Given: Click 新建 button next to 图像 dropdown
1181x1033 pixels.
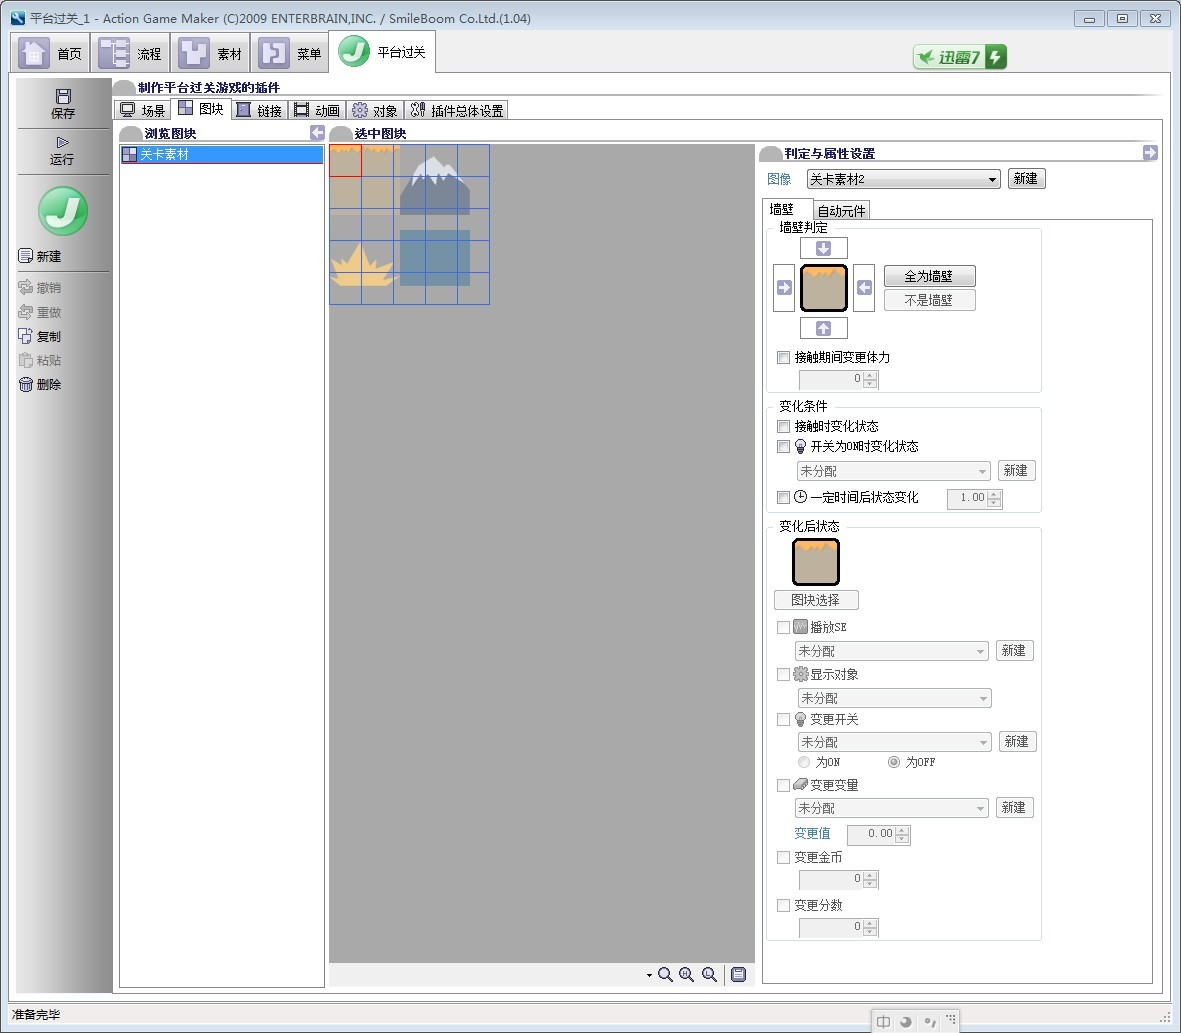Looking at the screenshot, I should pos(1027,179).
